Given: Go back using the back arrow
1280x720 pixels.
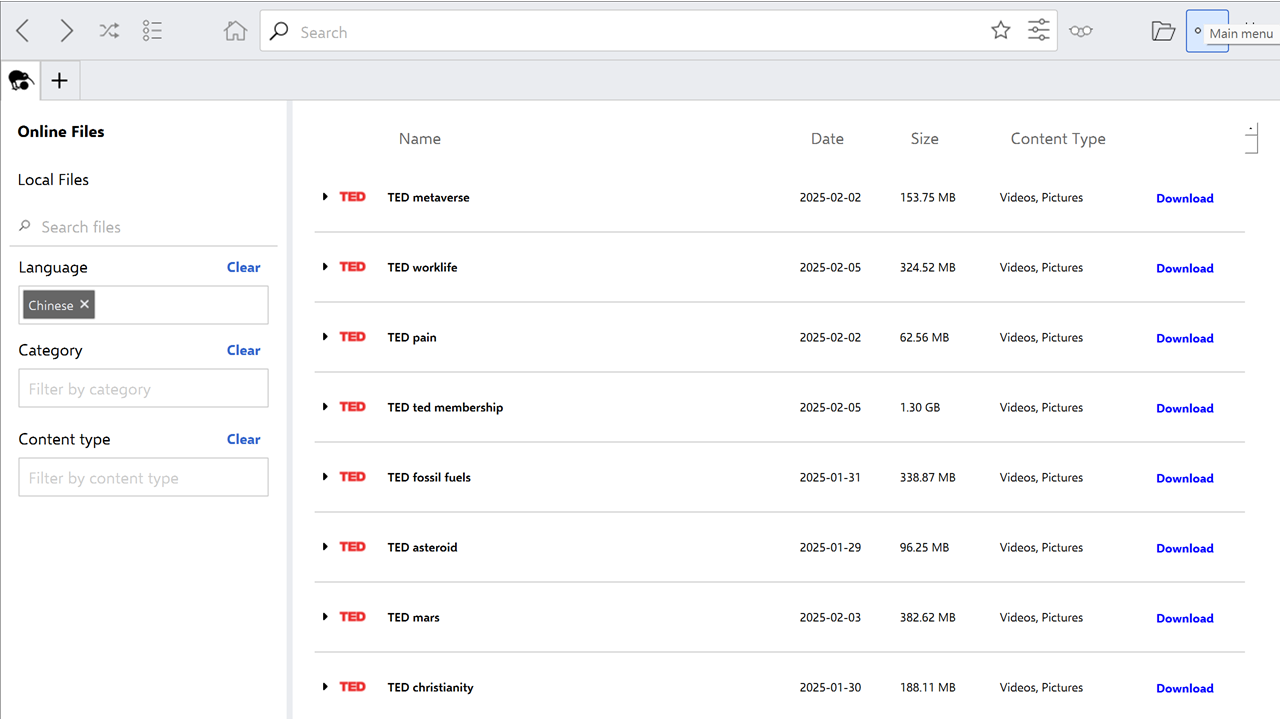Looking at the screenshot, I should click(23, 31).
